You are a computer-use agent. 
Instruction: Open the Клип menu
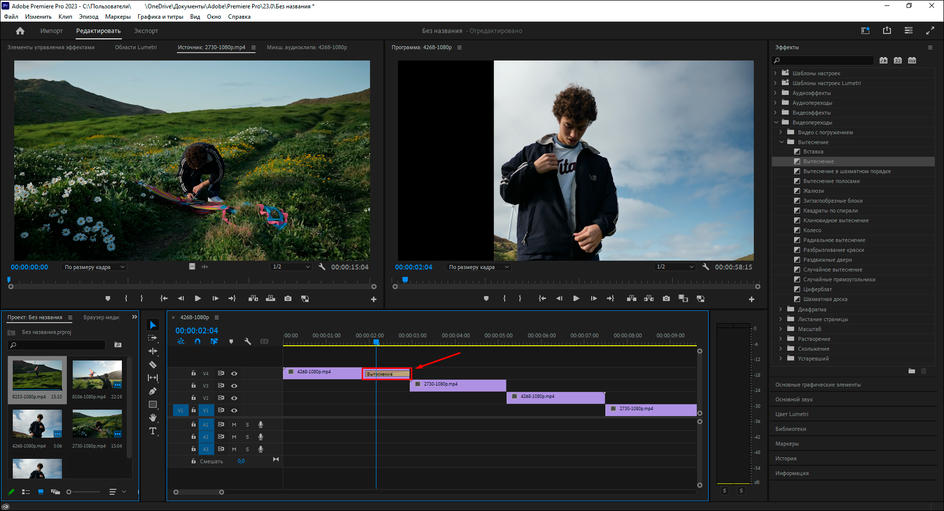65,17
